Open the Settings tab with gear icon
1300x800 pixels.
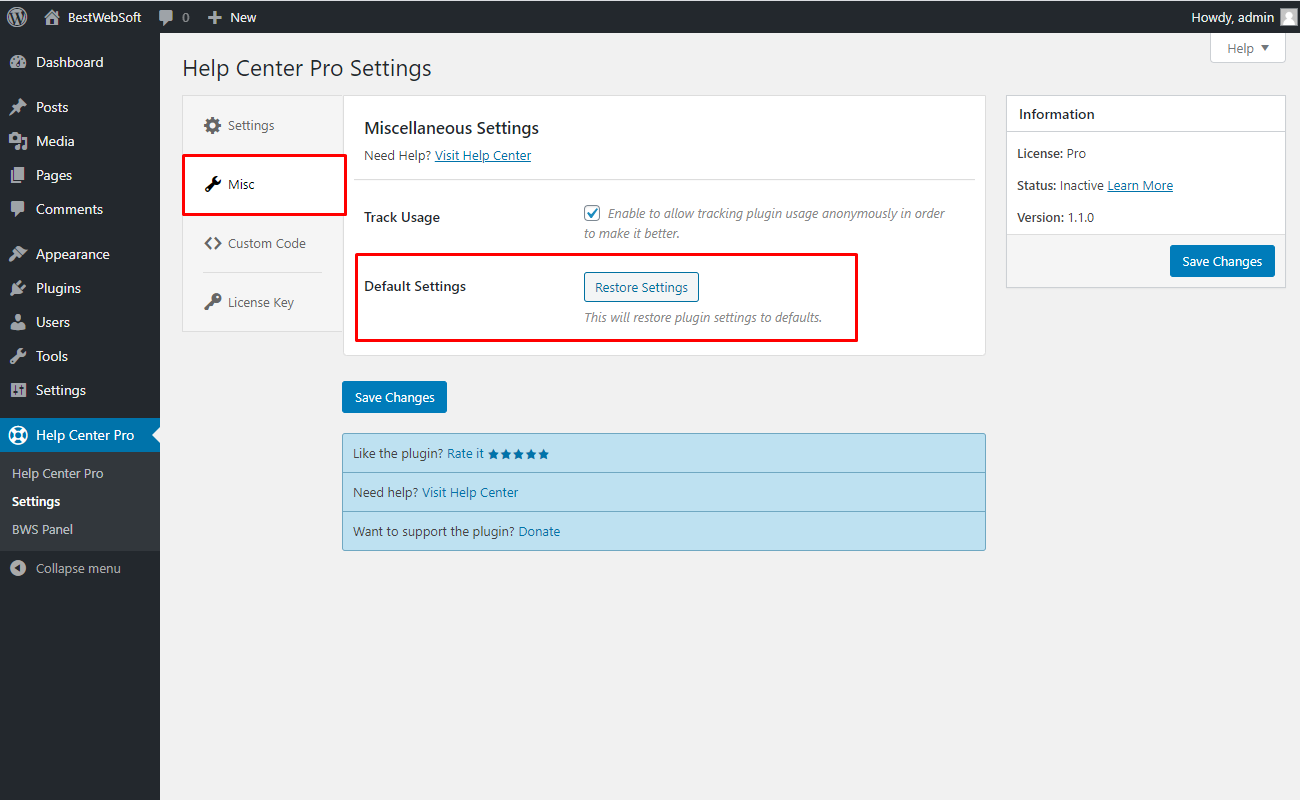[263, 126]
